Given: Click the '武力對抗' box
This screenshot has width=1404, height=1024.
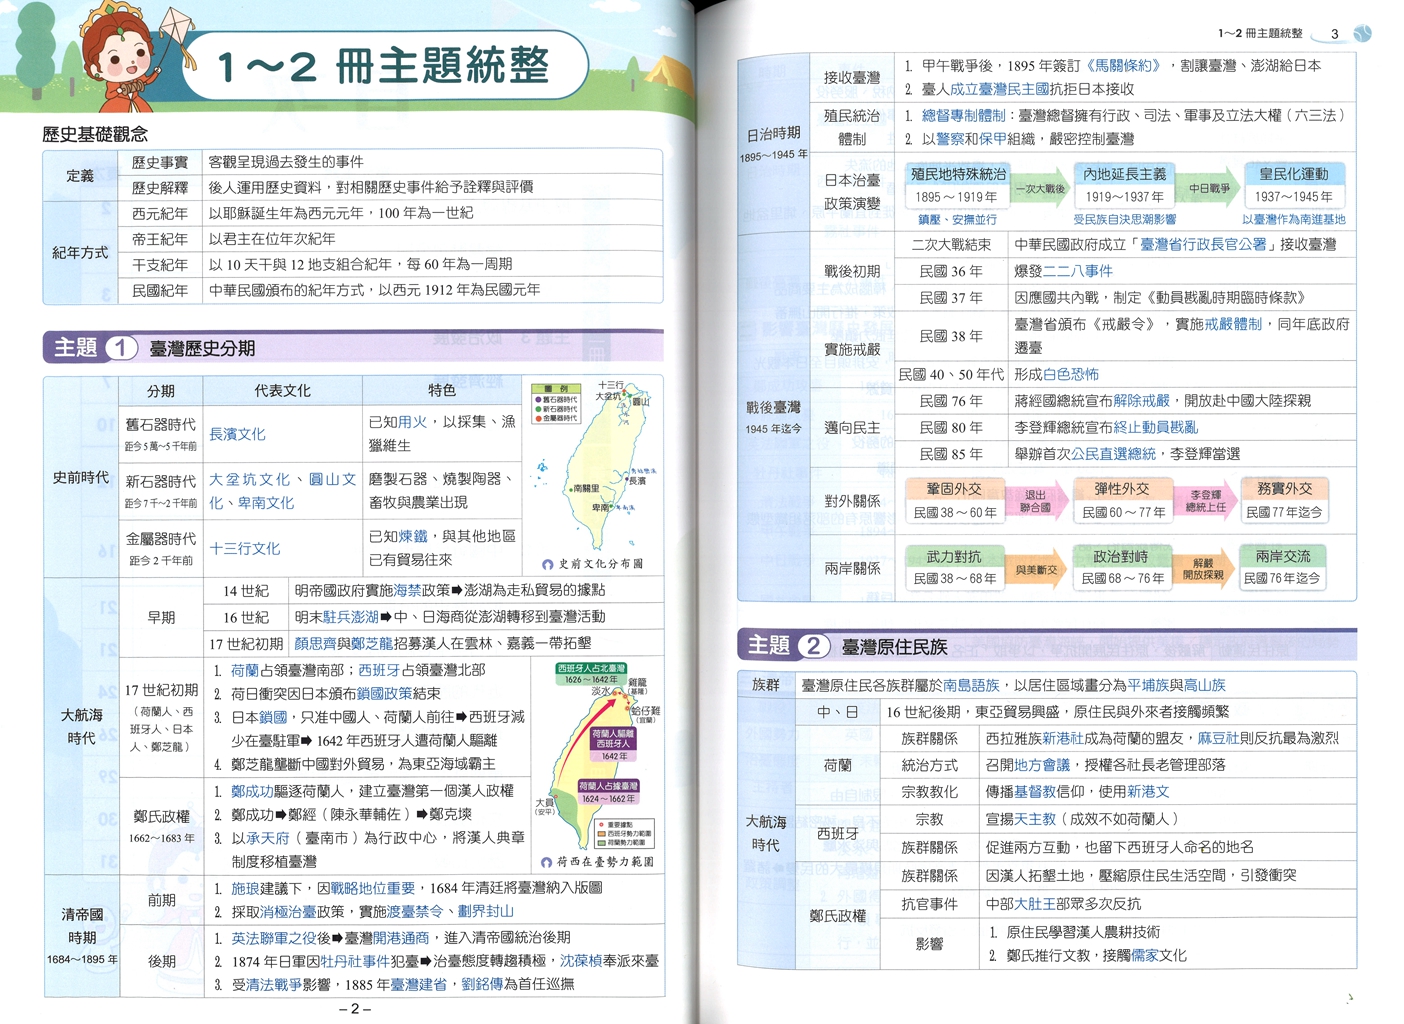Looking at the screenshot, I should pyautogui.click(x=954, y=567).
